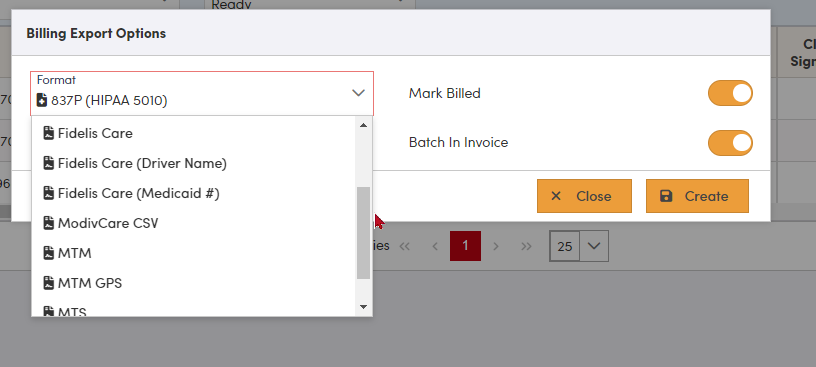Click the Create button
Screen dimensions: 816x367
[x=697, y=196]
